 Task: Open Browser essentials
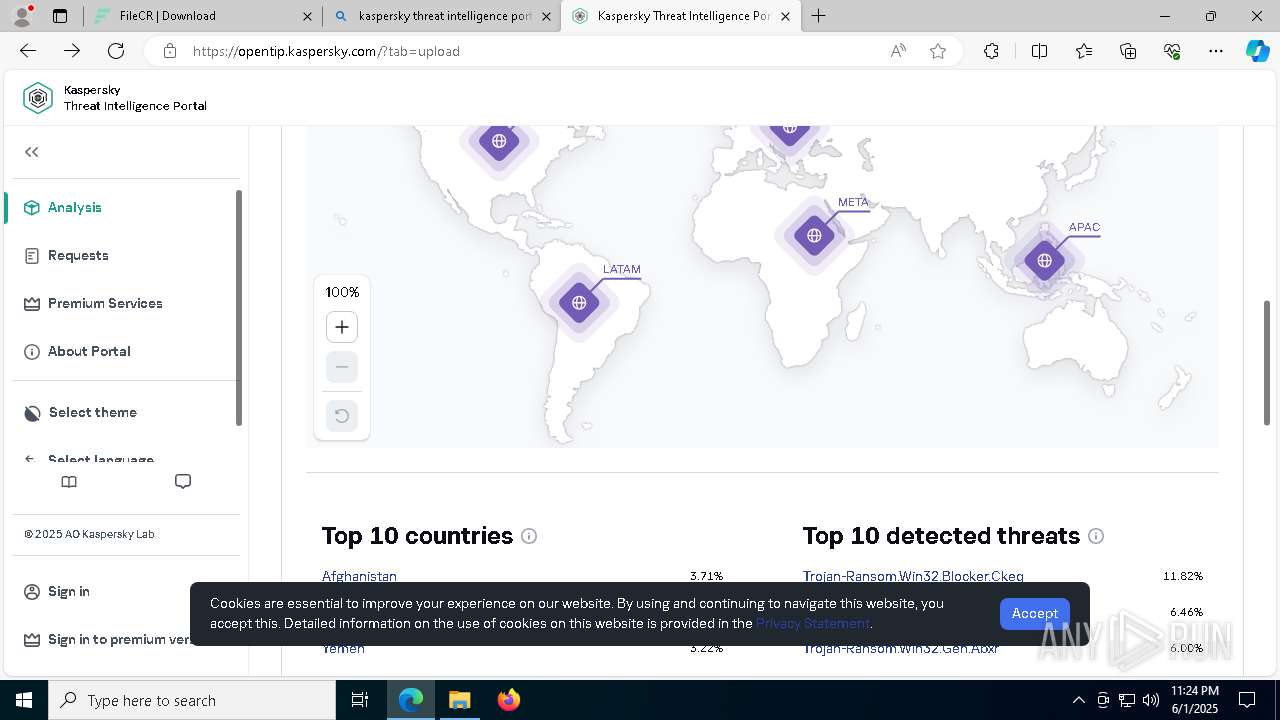point(1172,51)
